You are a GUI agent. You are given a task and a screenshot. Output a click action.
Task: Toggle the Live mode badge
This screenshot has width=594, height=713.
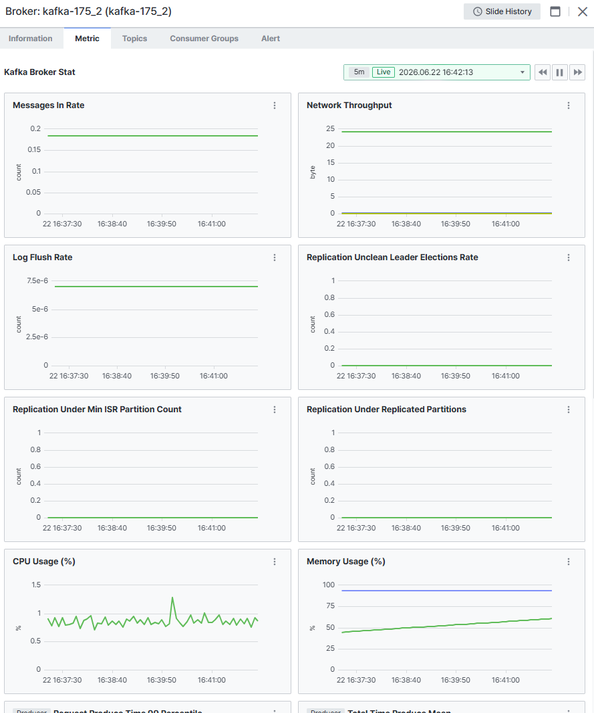coord(383,72)
